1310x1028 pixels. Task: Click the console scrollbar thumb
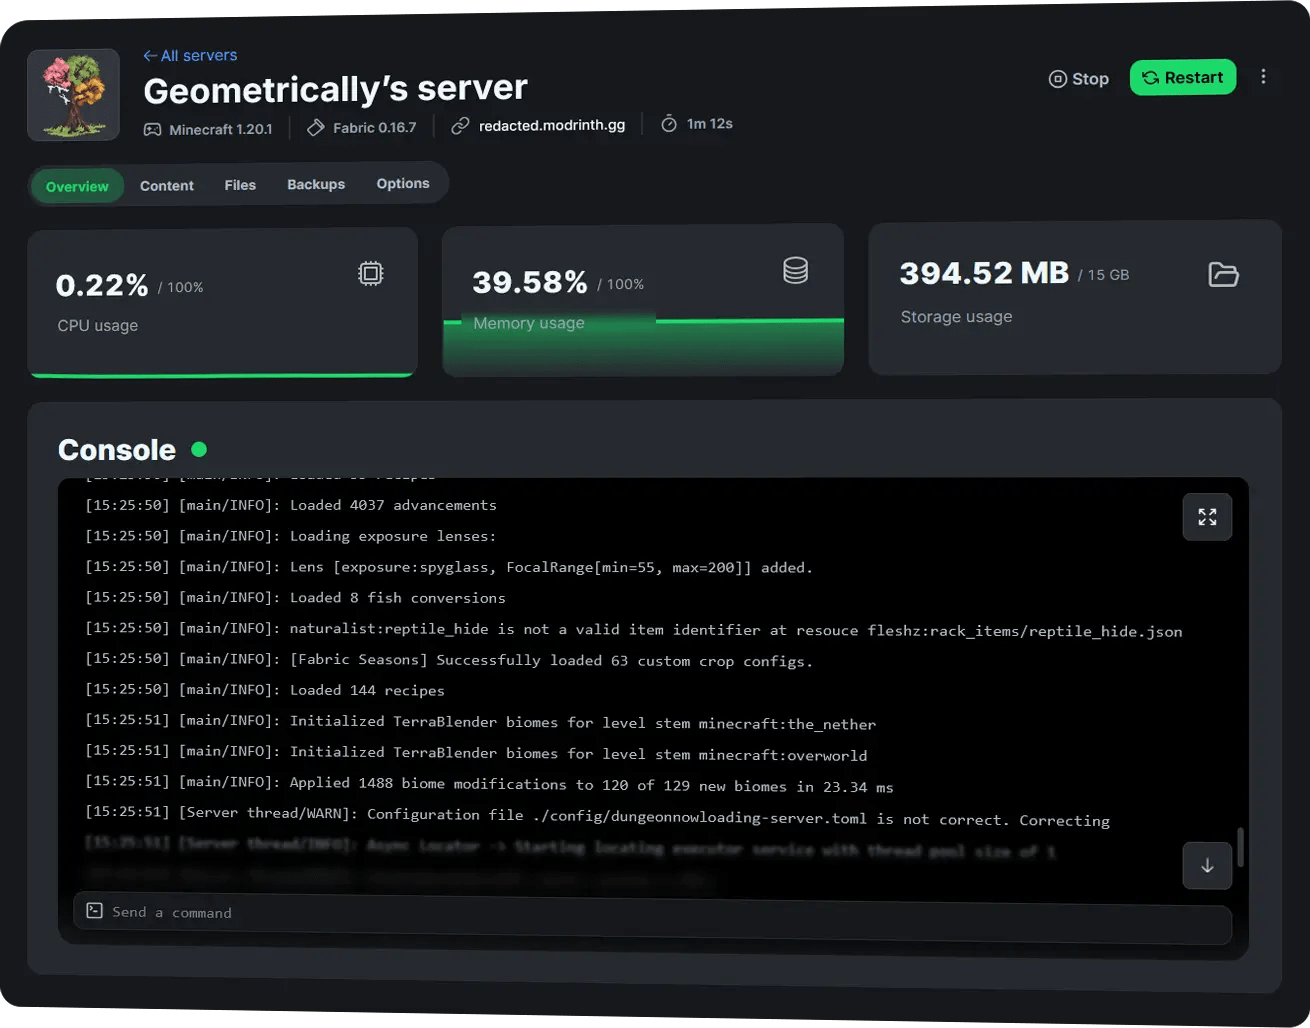[x=1241, y=848]
